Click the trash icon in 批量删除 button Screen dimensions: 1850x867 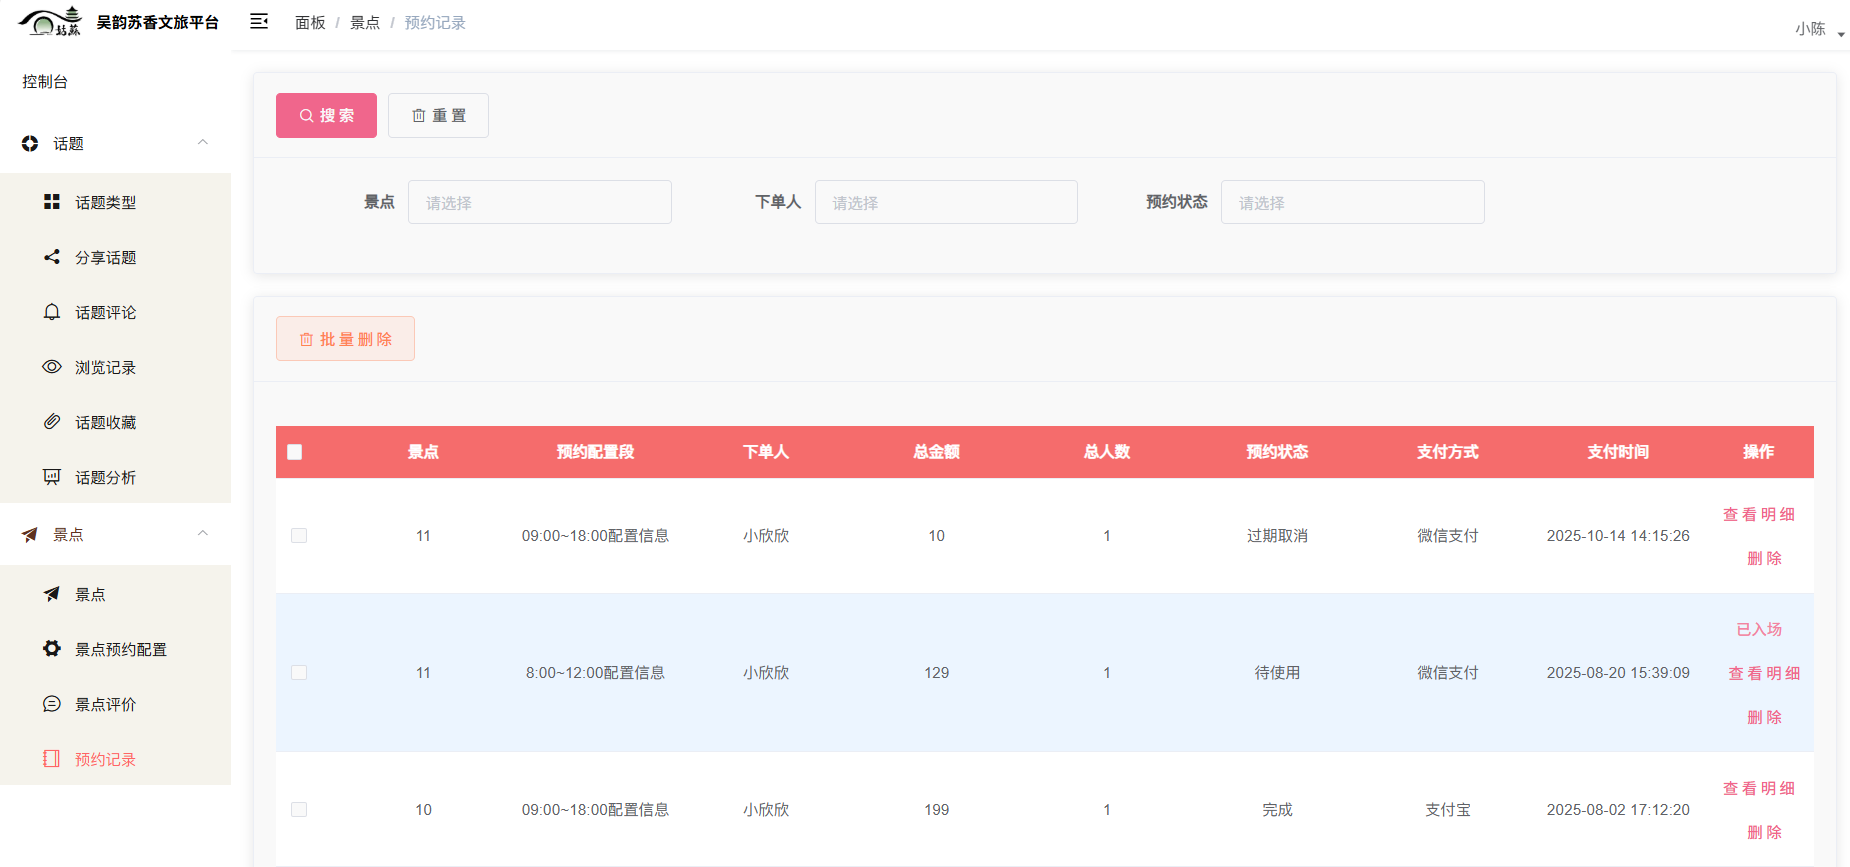[306, 340]
